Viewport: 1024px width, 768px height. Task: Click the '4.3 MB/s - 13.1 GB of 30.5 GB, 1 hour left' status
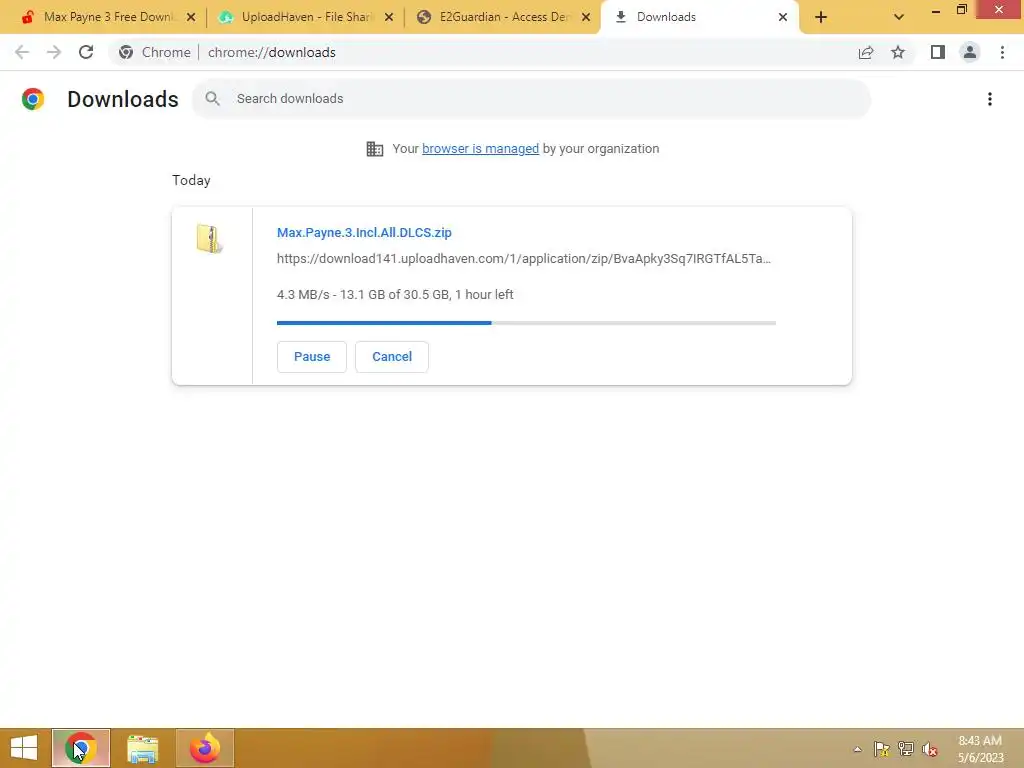click(395, 295)
